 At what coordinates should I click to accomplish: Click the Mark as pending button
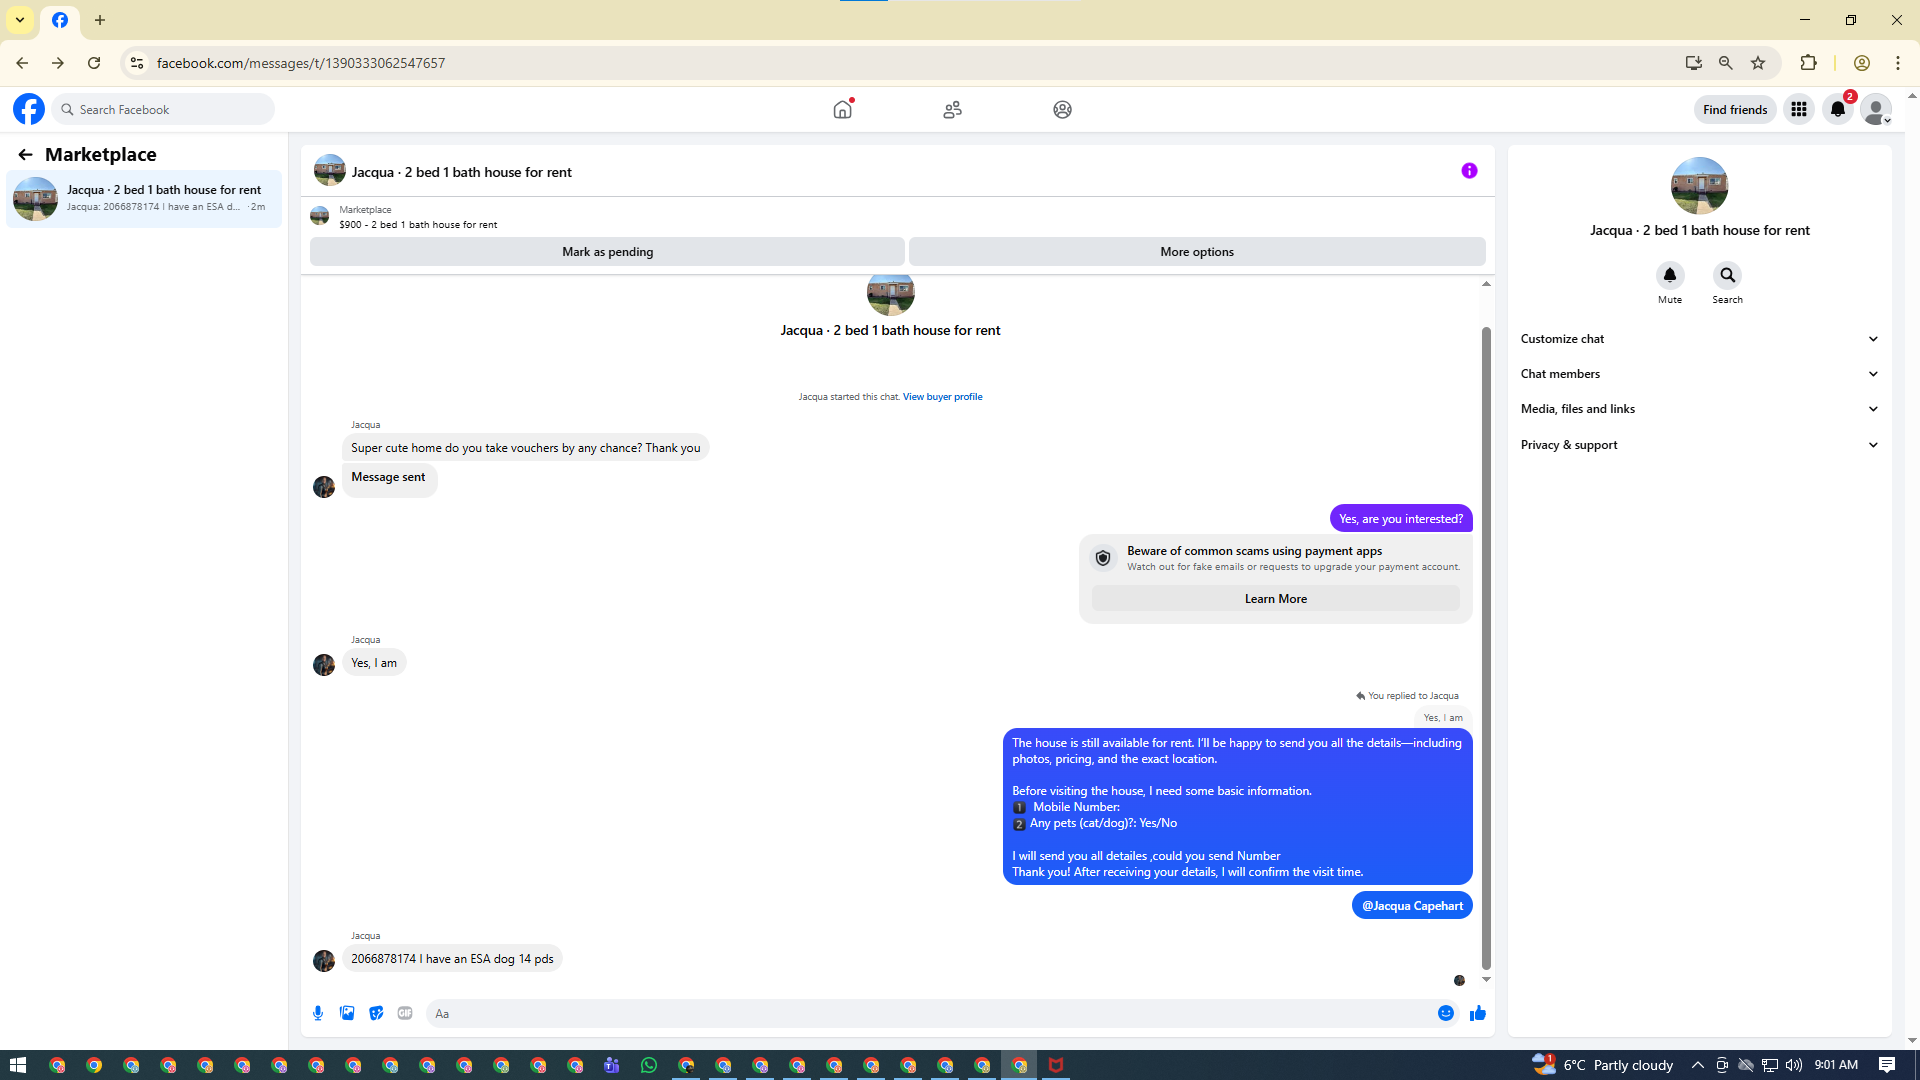607,252
